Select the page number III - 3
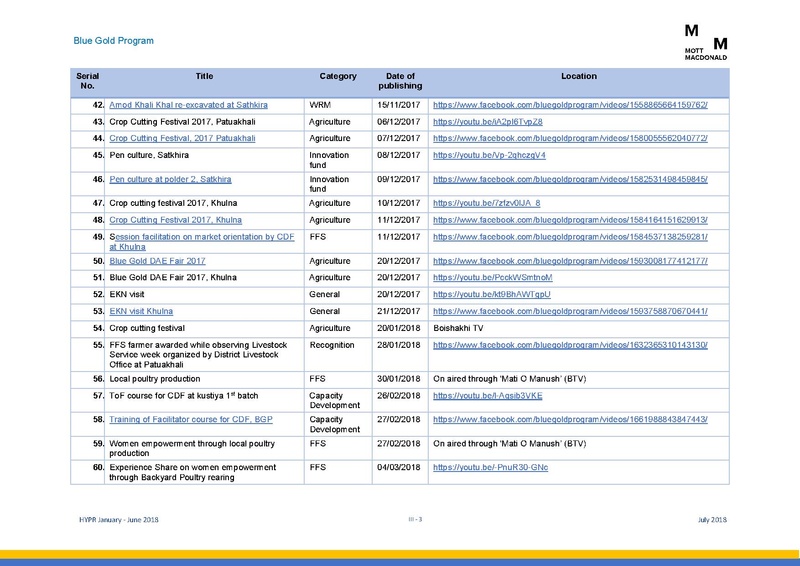 [x=415, y=520]
